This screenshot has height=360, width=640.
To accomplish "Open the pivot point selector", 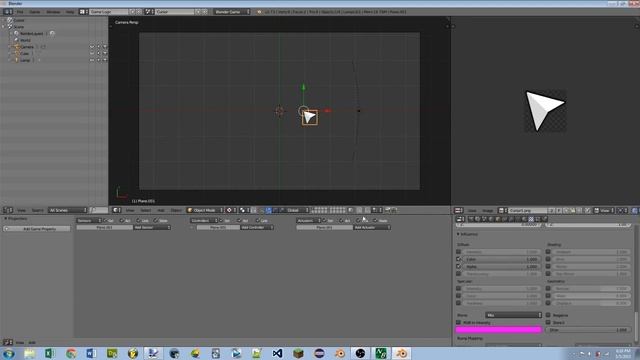I will point(244,210).
